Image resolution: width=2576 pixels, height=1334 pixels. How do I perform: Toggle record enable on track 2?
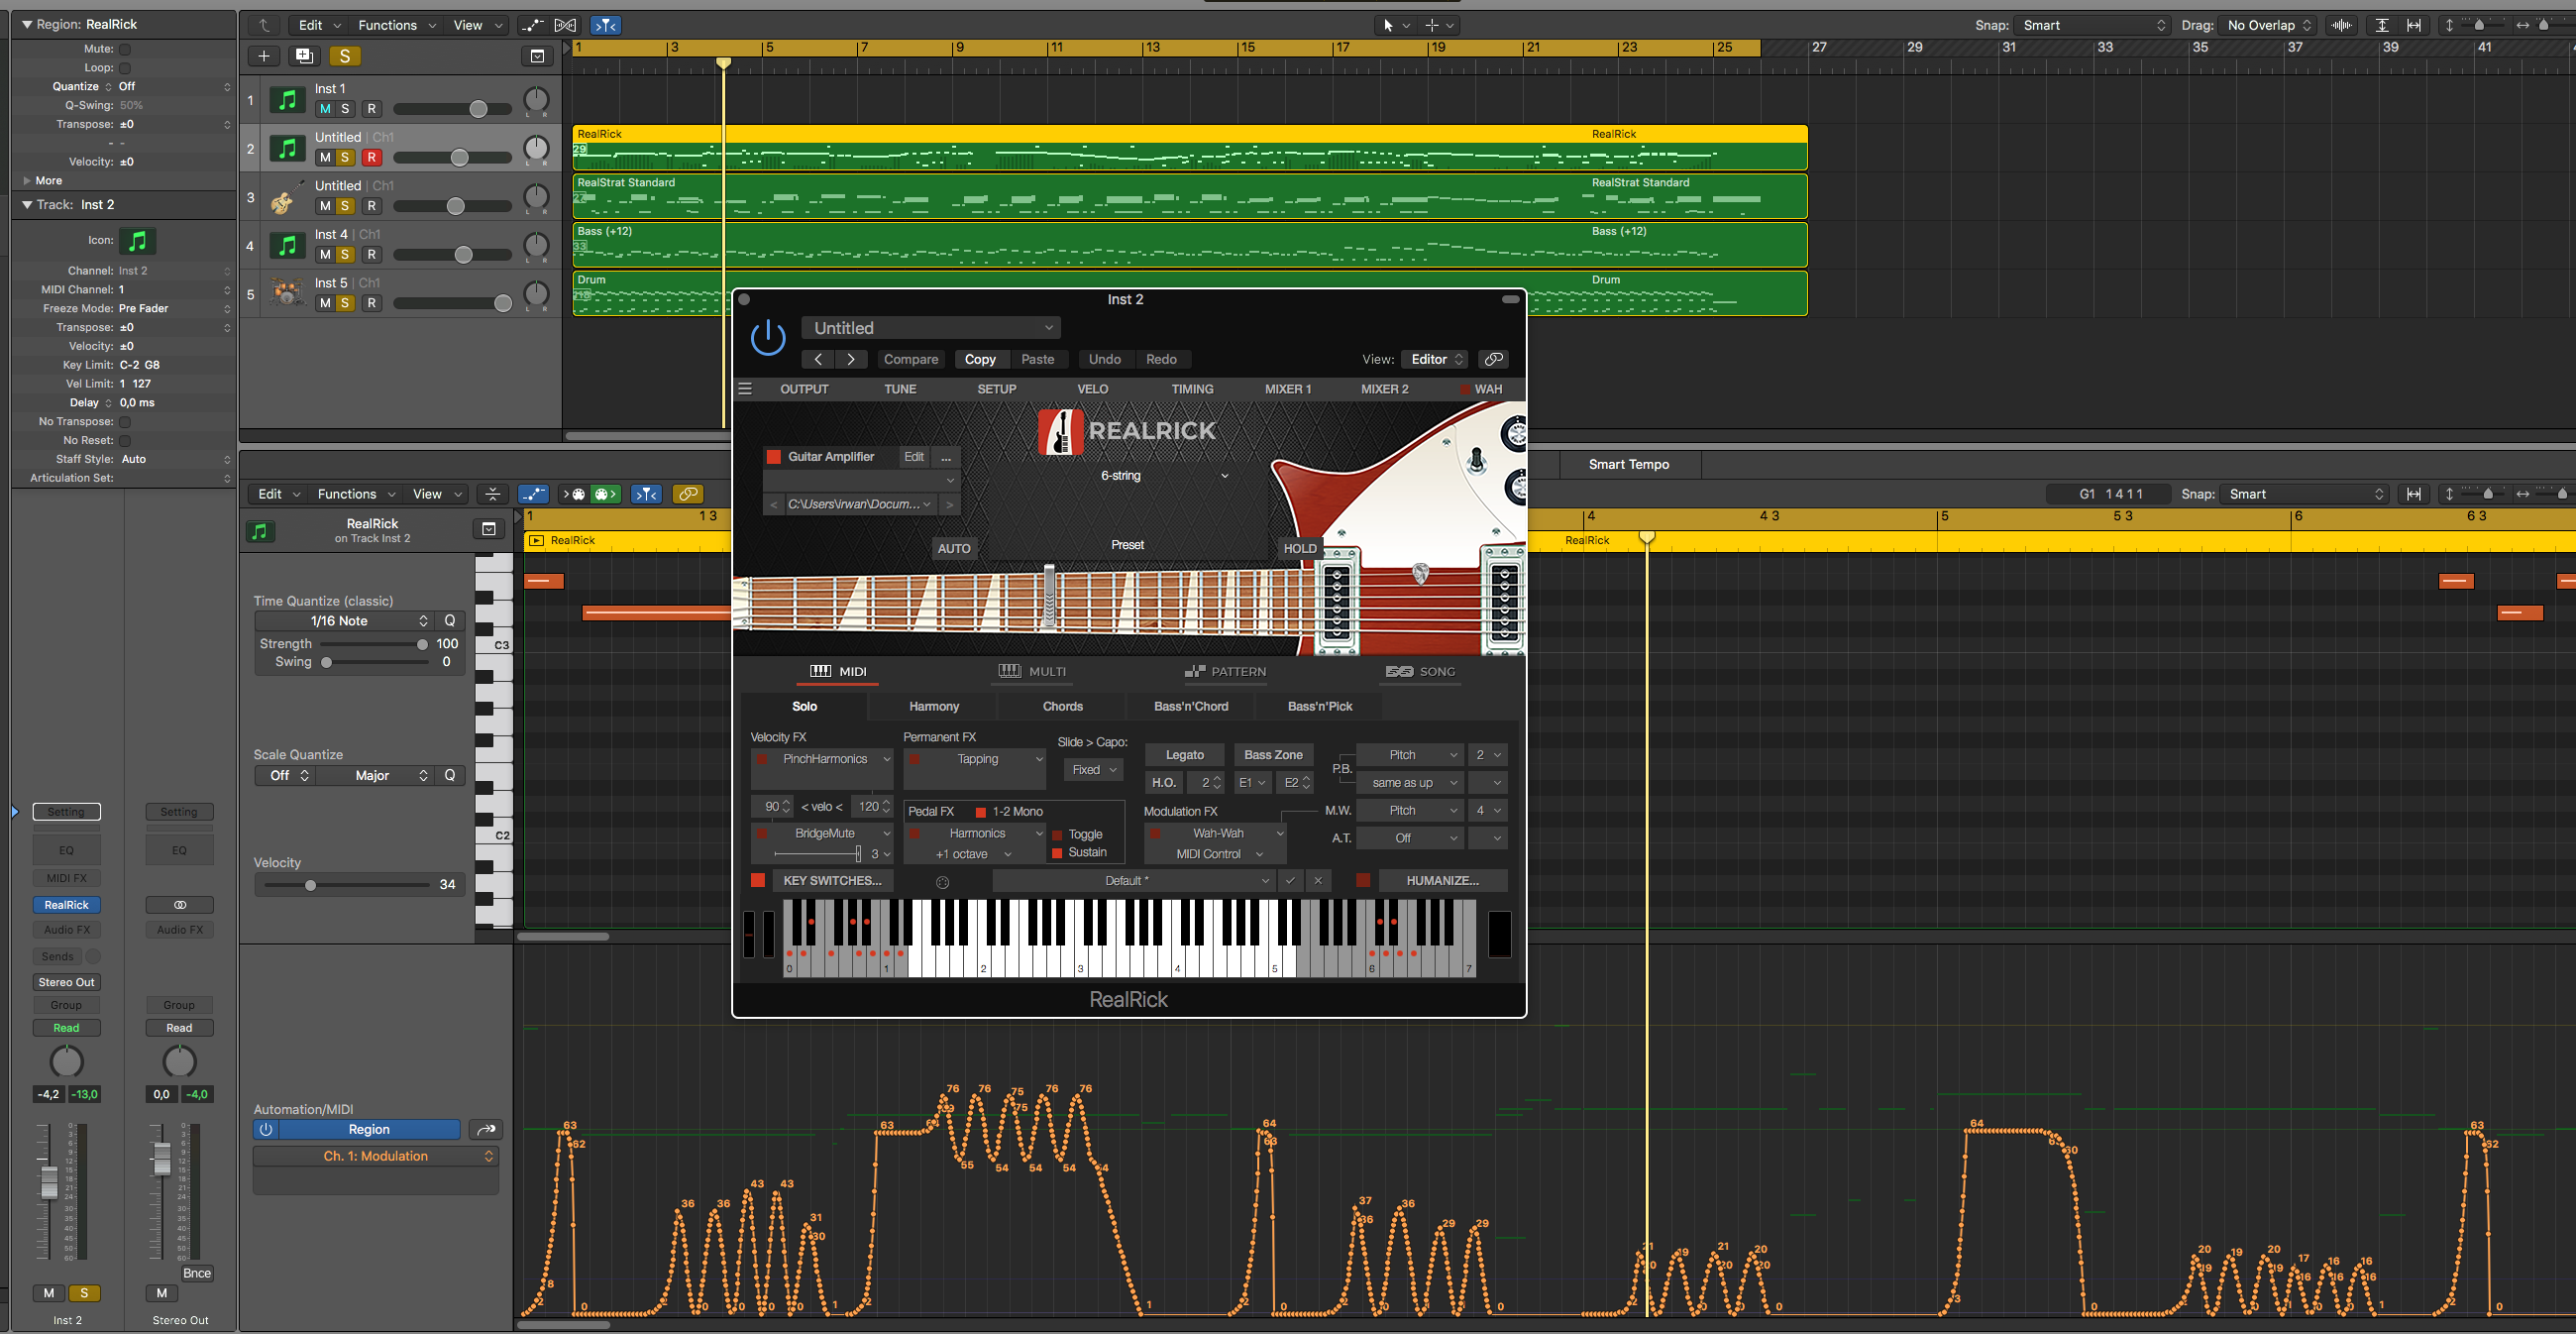click(x=371, y=157)
